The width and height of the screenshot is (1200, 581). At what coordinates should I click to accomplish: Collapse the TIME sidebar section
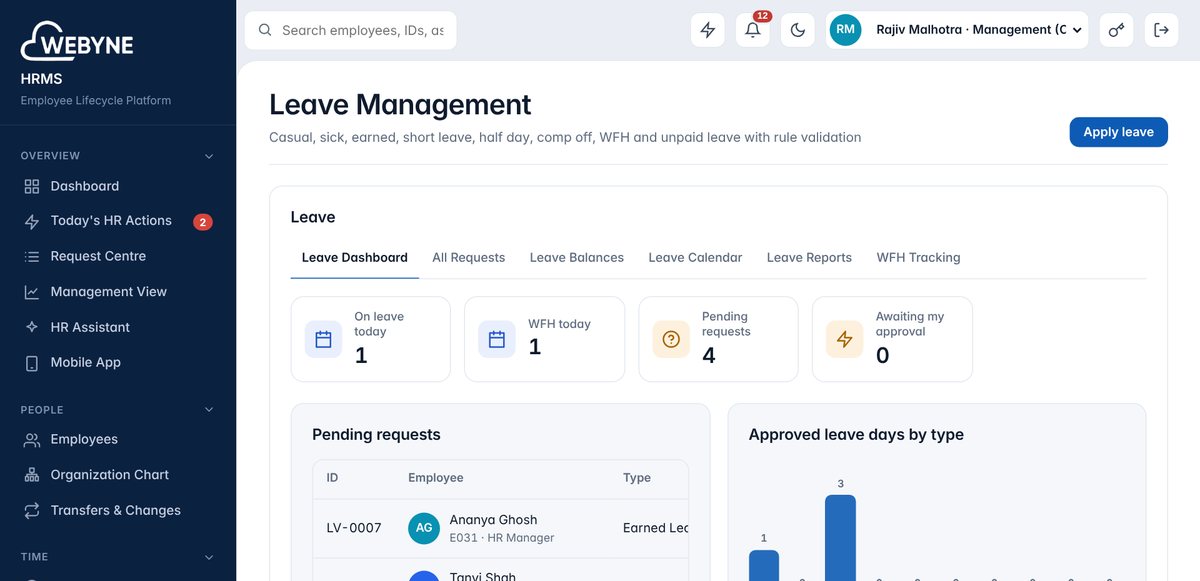click(209, 557)
